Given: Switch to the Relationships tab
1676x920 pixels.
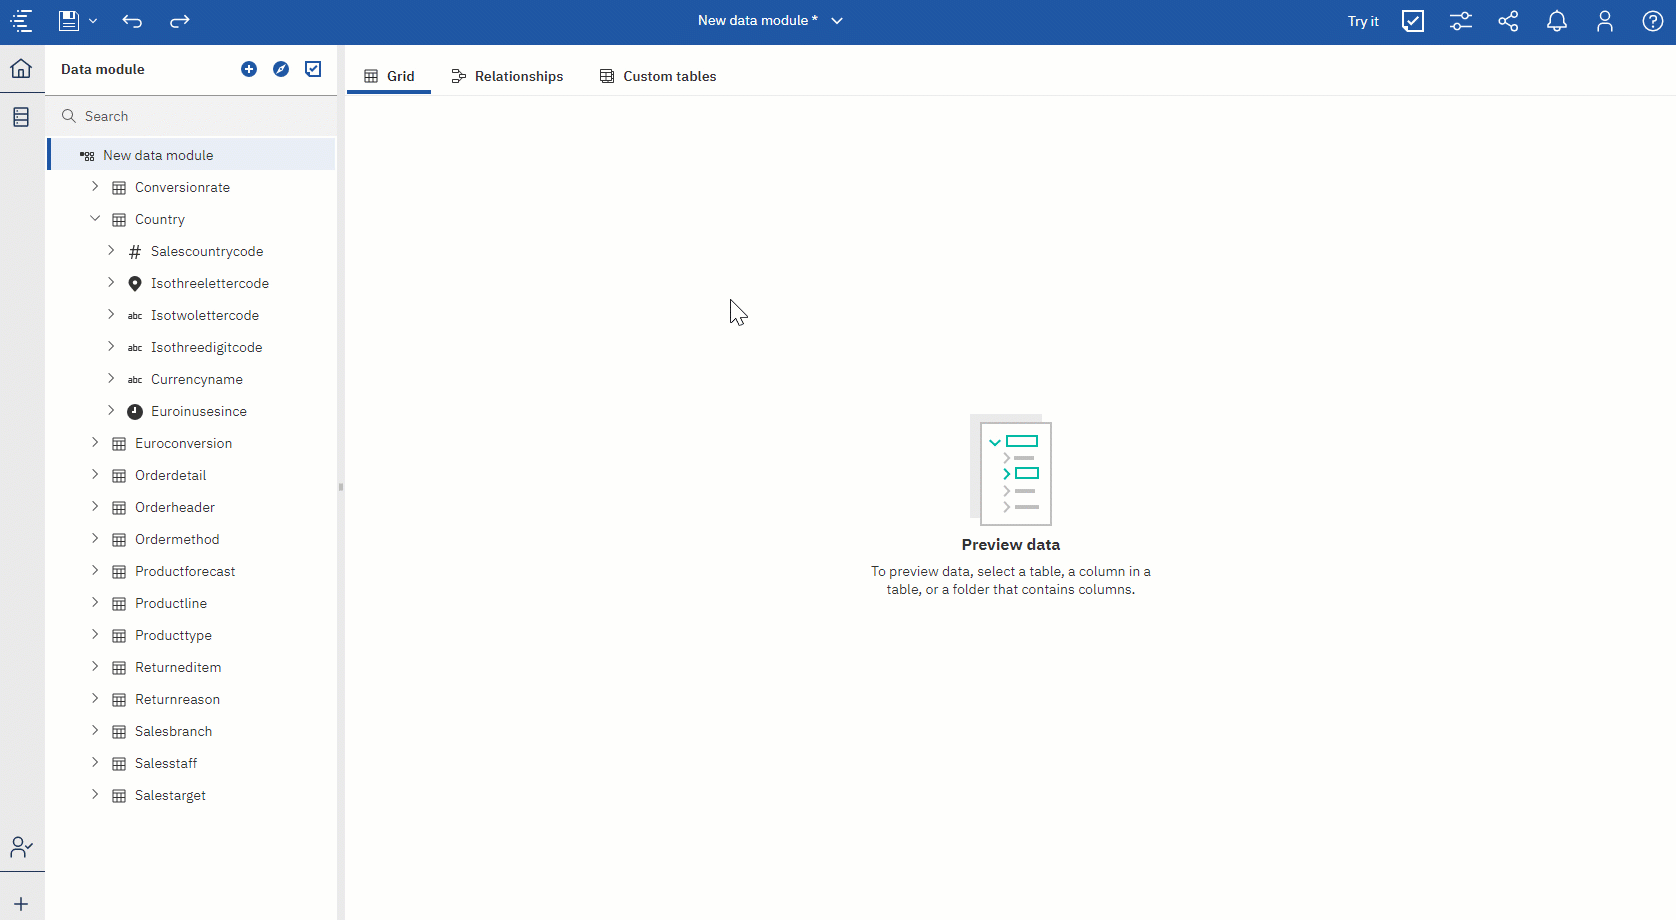Looking at the screenshot, I should tap(507, 76).
